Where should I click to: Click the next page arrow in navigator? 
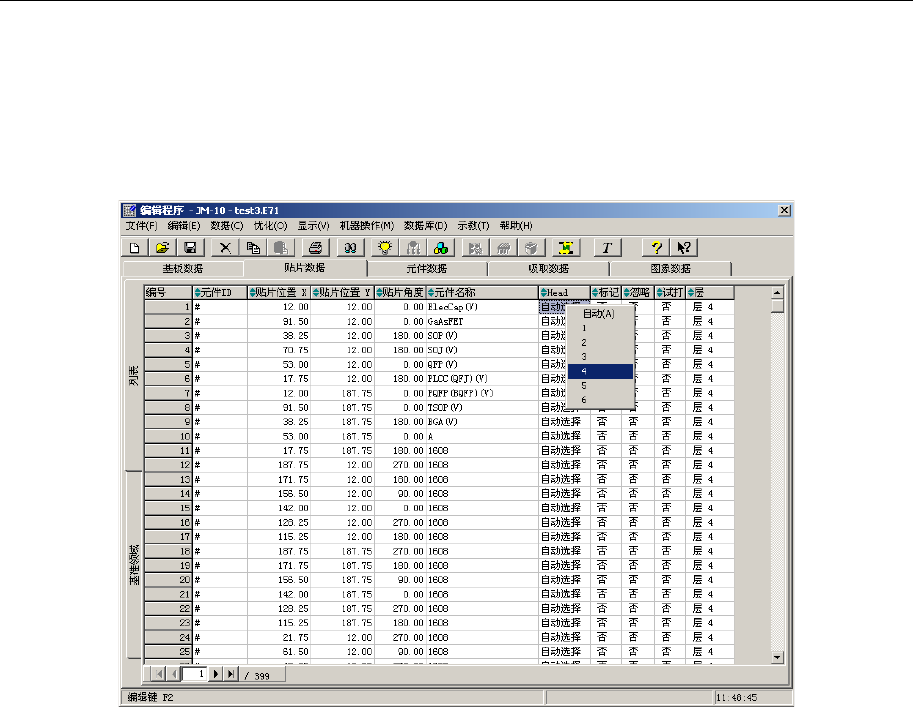pos(216,674)
